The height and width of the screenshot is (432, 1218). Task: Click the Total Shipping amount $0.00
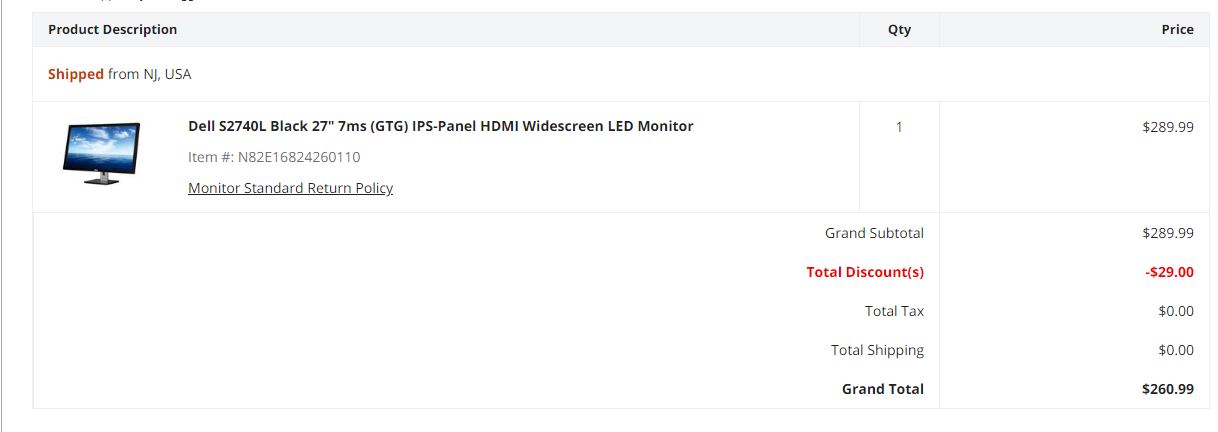1176,350
